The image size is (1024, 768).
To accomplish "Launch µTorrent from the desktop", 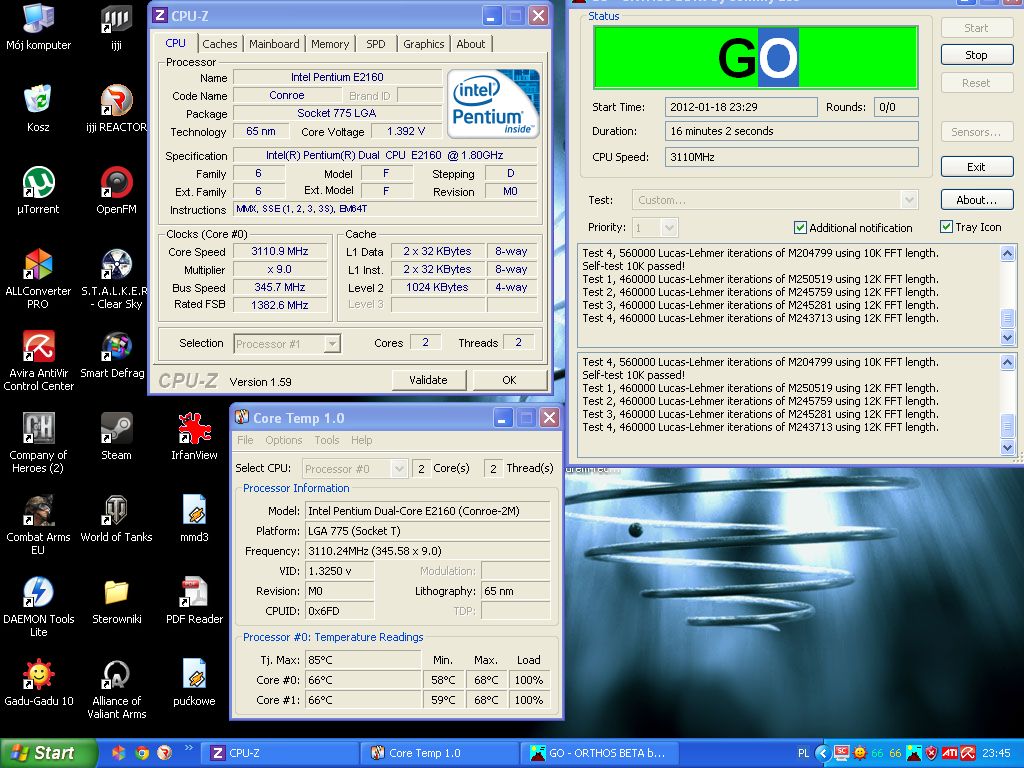I will point(38,191).
